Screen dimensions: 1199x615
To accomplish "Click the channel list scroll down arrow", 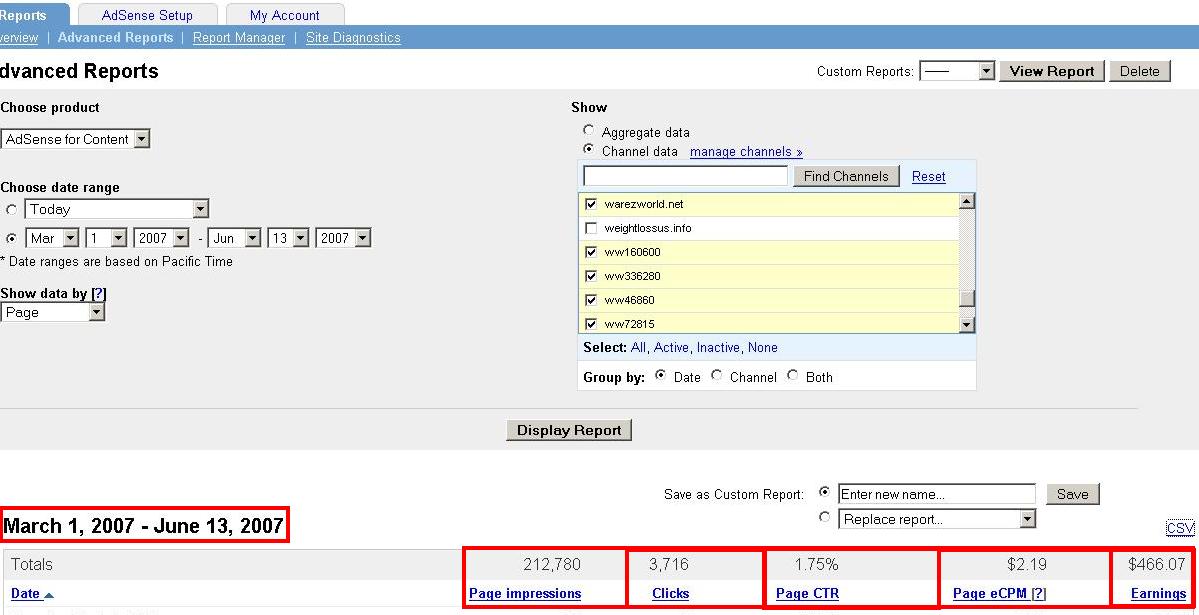I will tap(967, 325).
